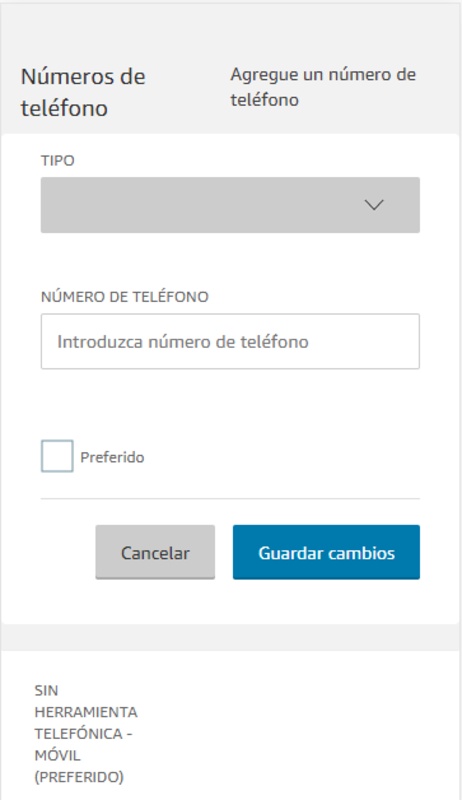Open the TIPO dropdown list
Viewport: 462px width, 800px height.
pos(230,205)
